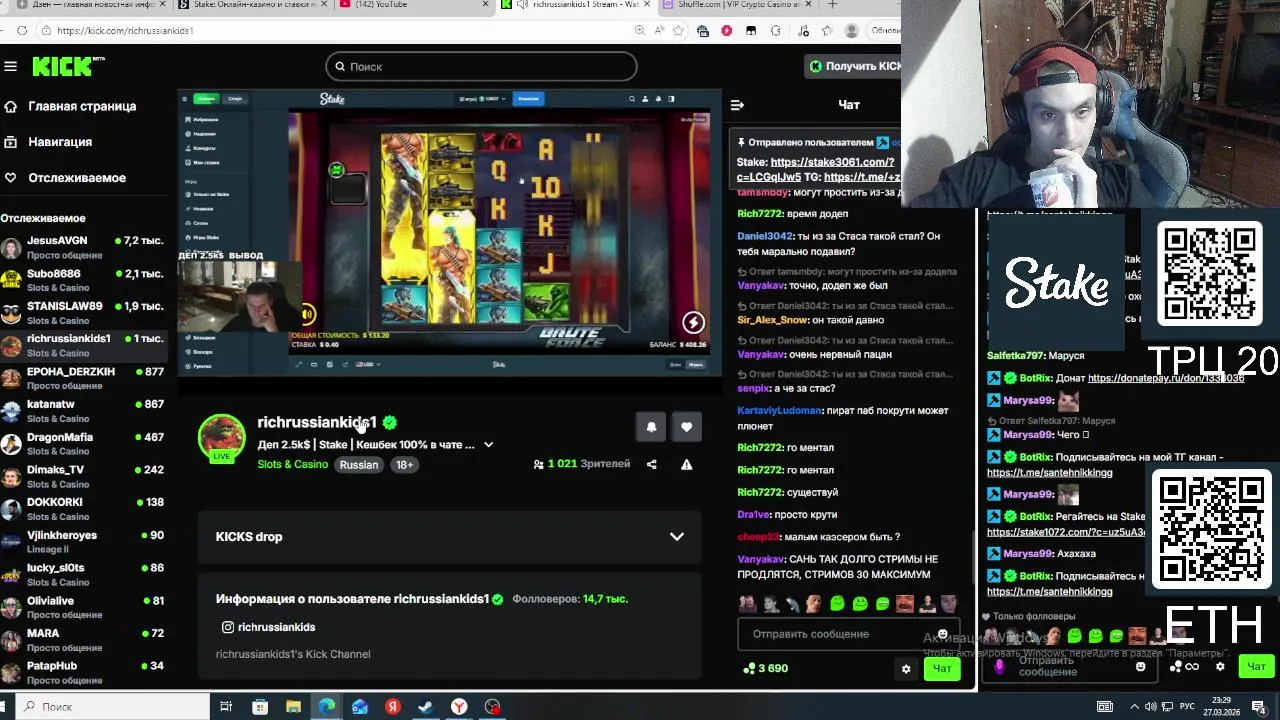Open followed channel MARA

[82, 640]
